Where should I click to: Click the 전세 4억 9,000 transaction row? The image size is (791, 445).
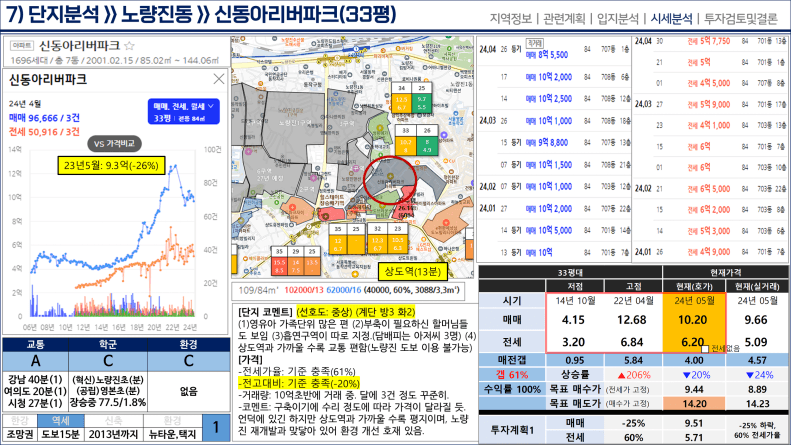710,252
